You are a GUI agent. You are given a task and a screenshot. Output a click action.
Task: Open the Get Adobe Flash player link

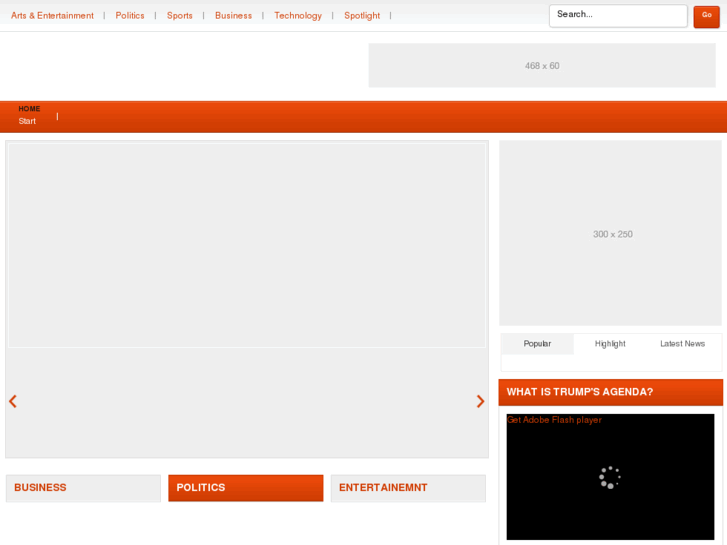point(554,420)
